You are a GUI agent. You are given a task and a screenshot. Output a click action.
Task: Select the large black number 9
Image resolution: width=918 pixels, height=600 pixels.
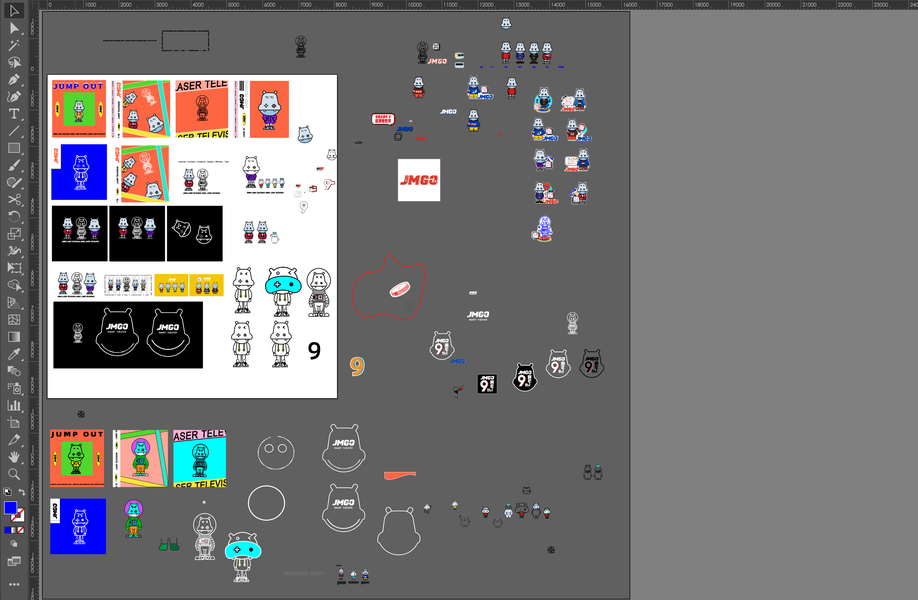(x=314, y=351)
